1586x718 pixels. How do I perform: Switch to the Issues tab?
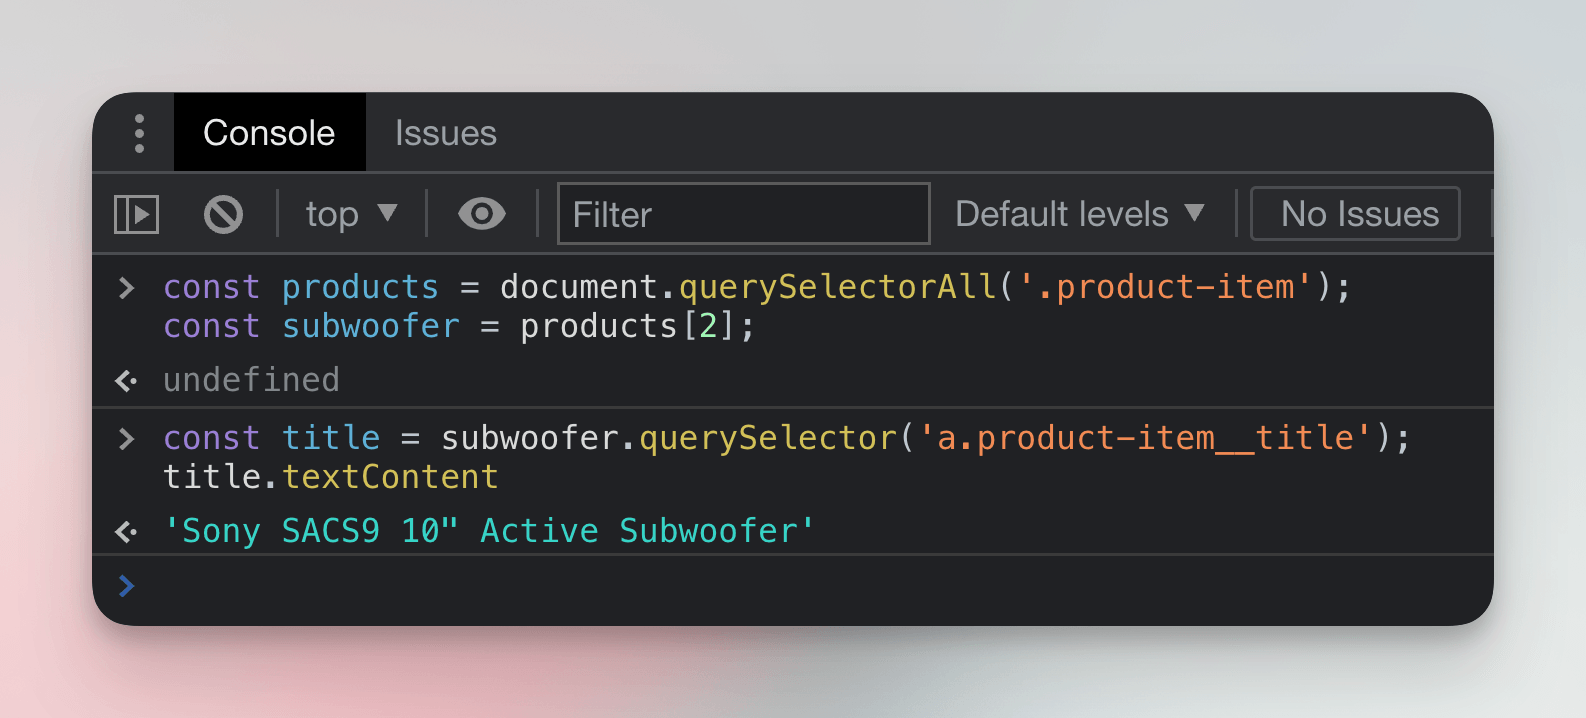click(445, 133)
